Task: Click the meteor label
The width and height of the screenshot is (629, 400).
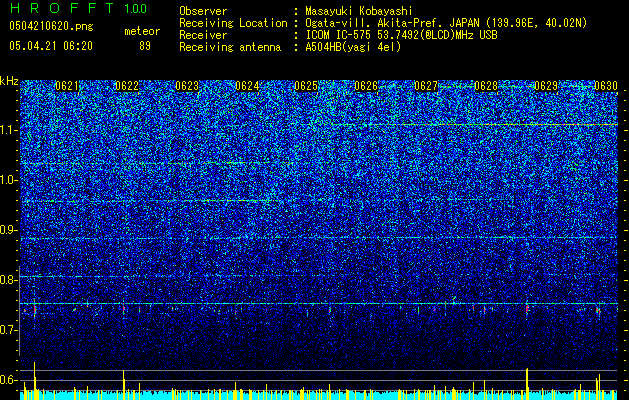Action: (142, 31)
